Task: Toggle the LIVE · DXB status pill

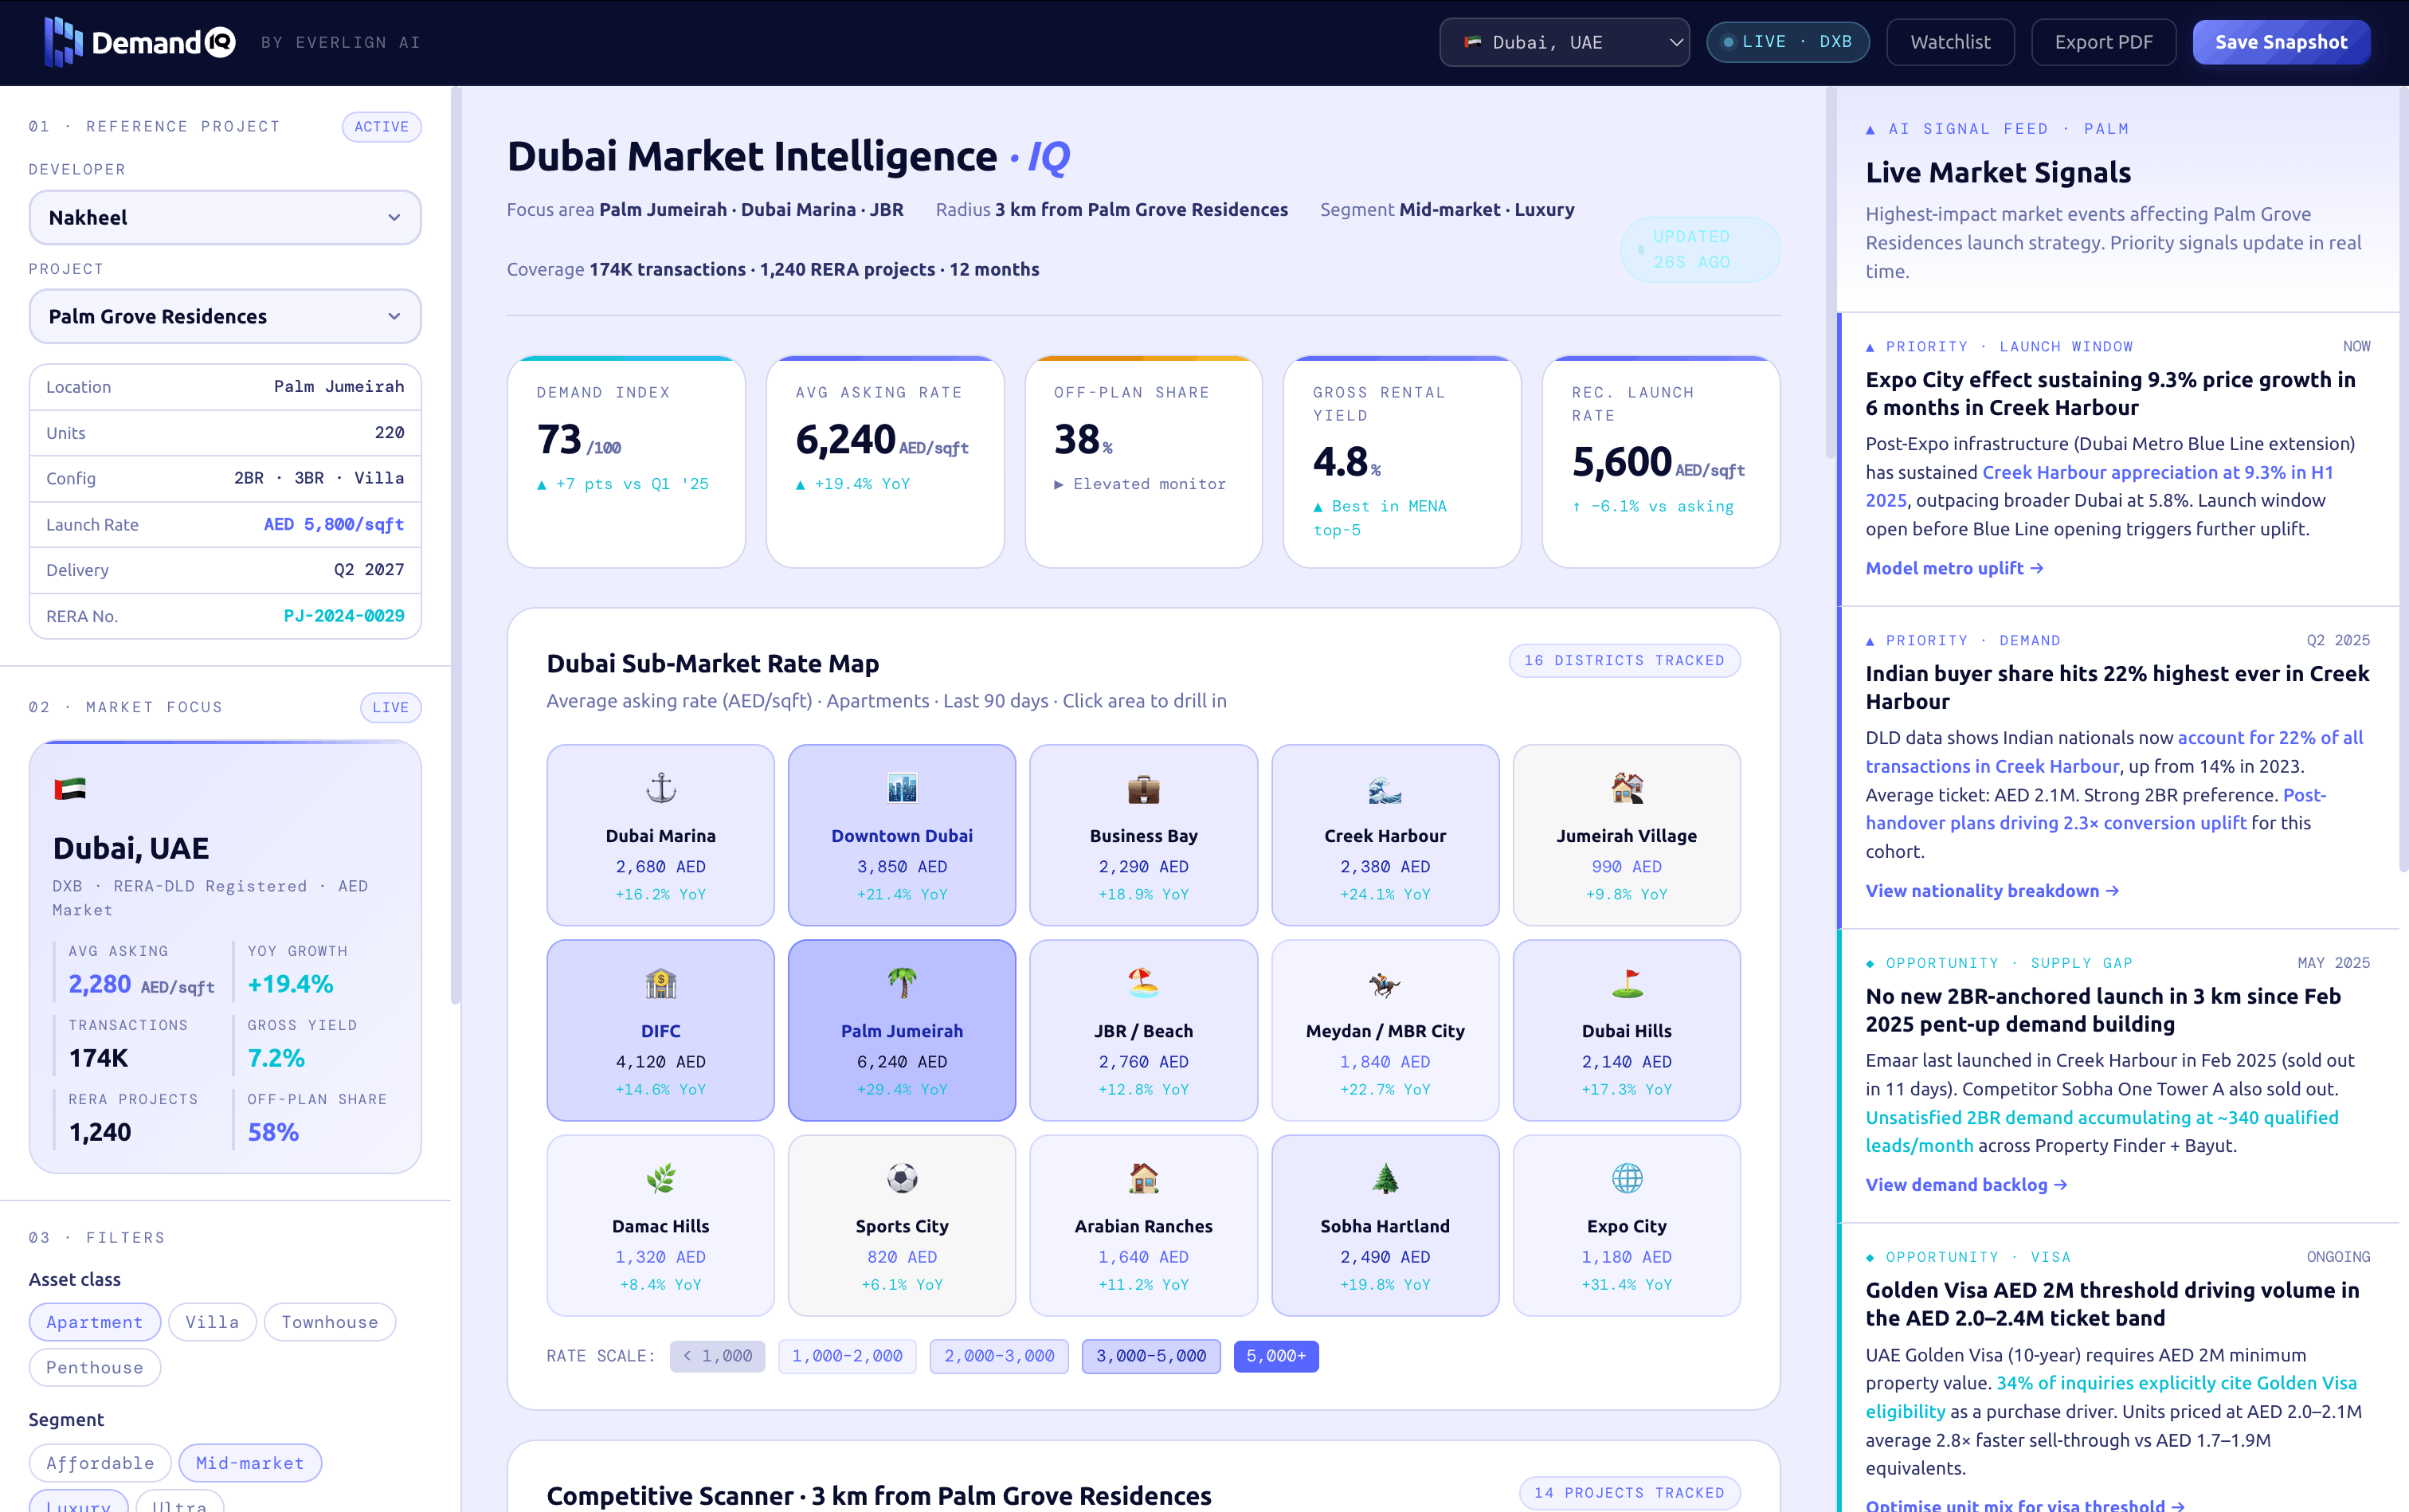Action: pyautogui.click(x=1788, y=42)
